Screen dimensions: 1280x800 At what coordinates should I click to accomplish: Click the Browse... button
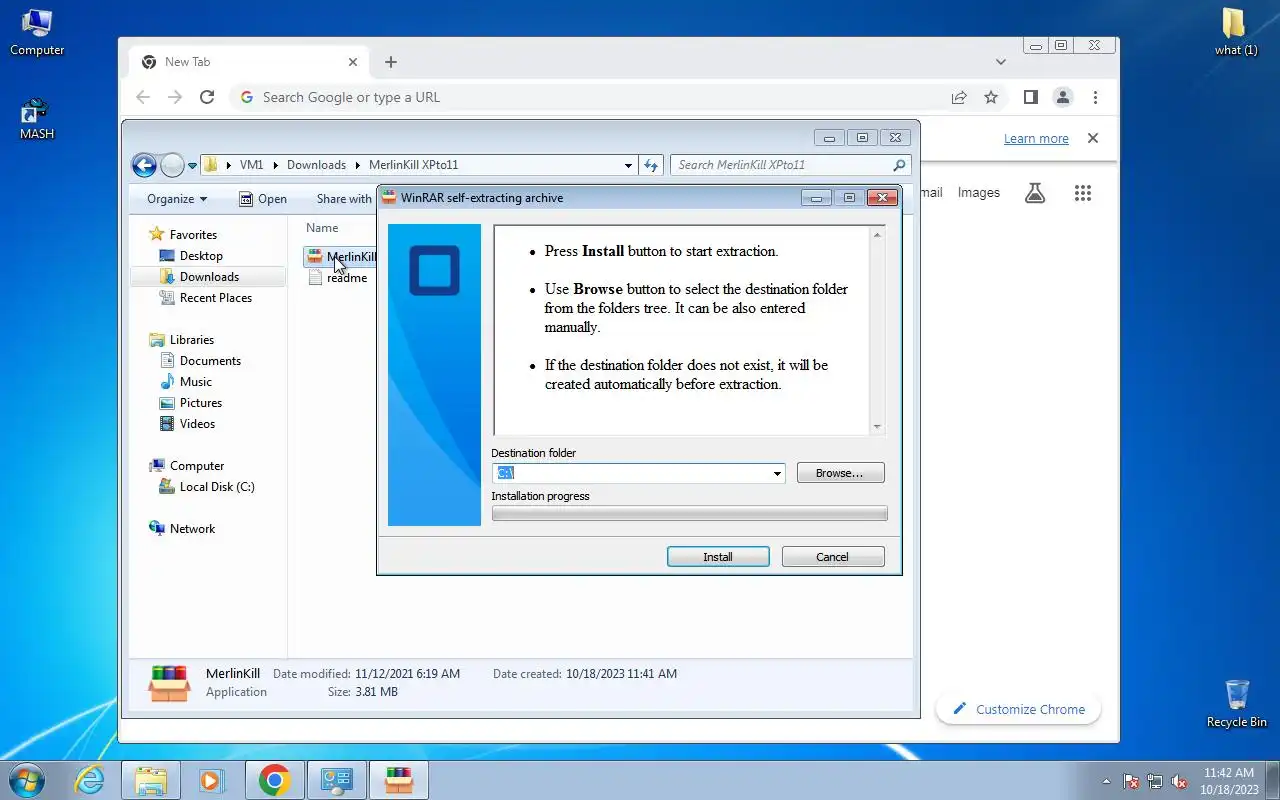coord(840,473)
